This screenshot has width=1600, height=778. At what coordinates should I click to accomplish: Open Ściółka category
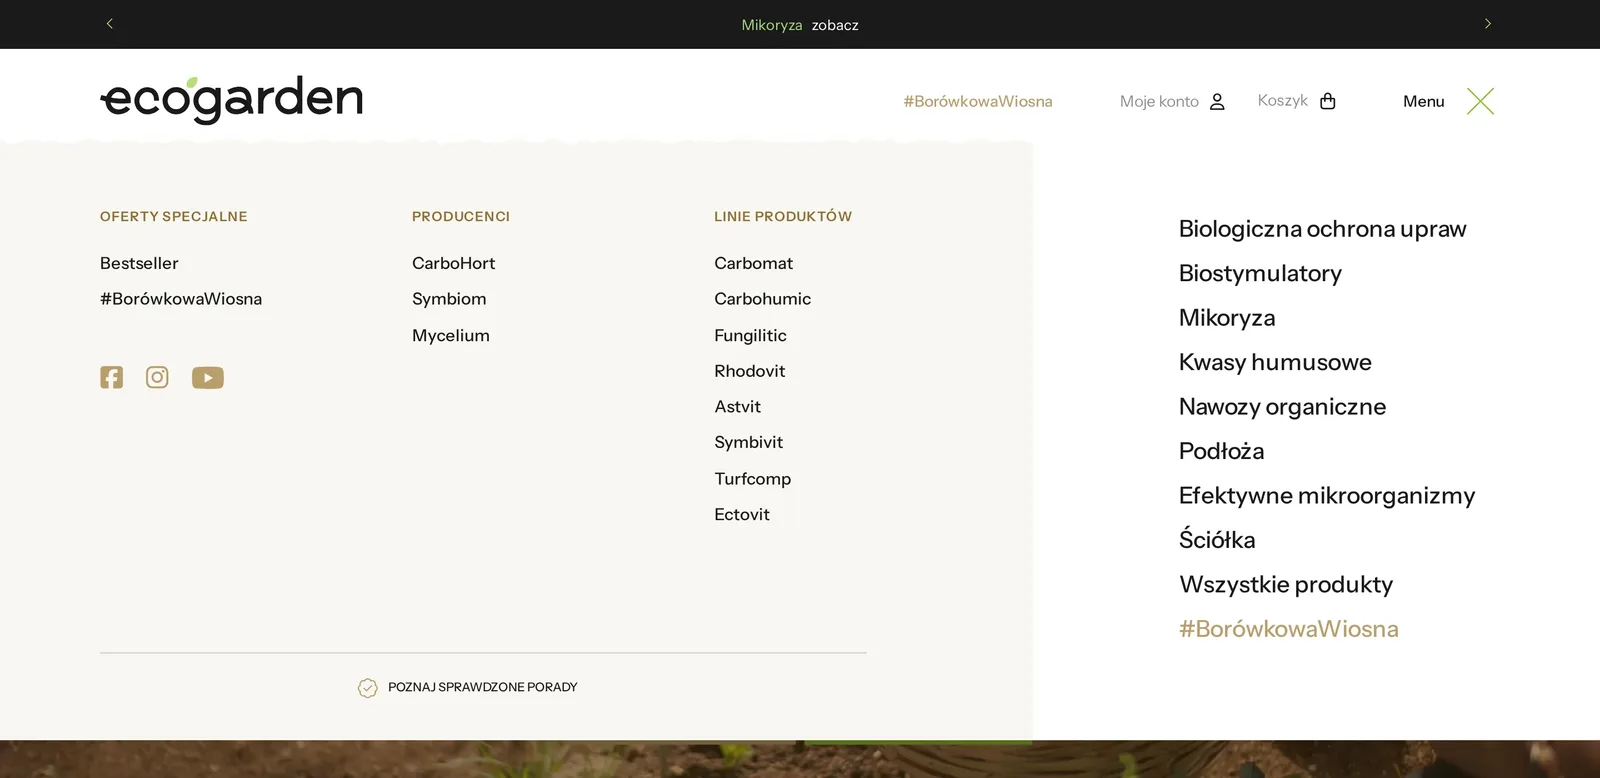[x=1217, y=539]
